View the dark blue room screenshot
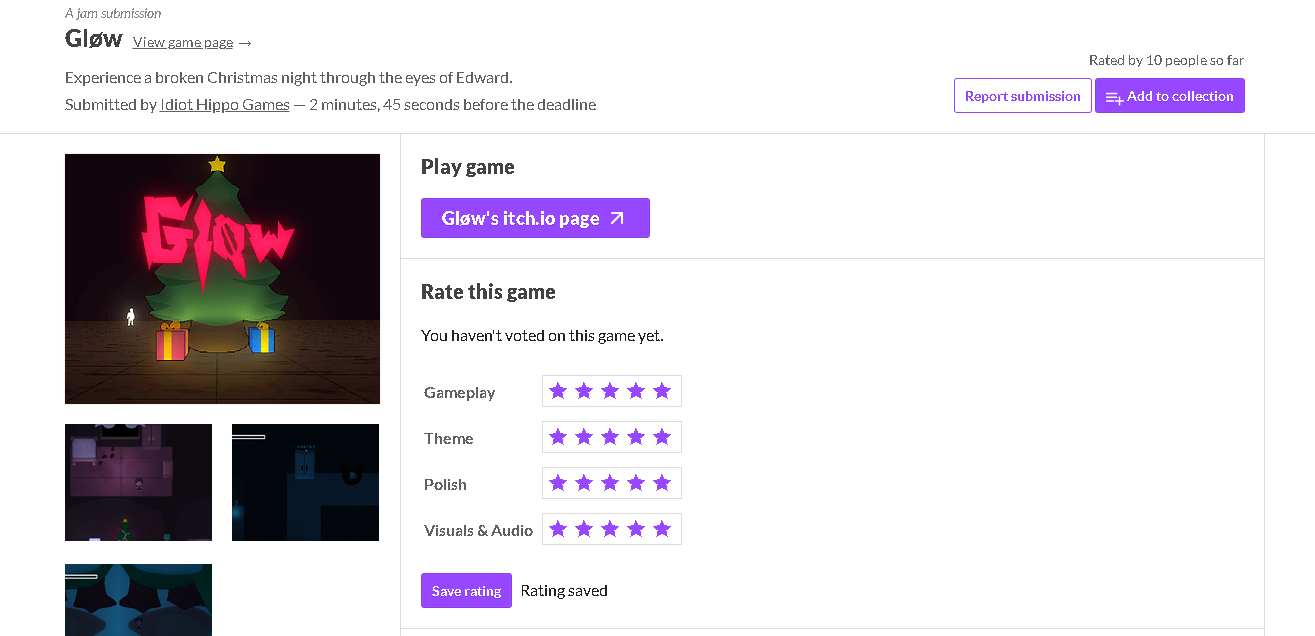1315x636 pixels. 305,482
